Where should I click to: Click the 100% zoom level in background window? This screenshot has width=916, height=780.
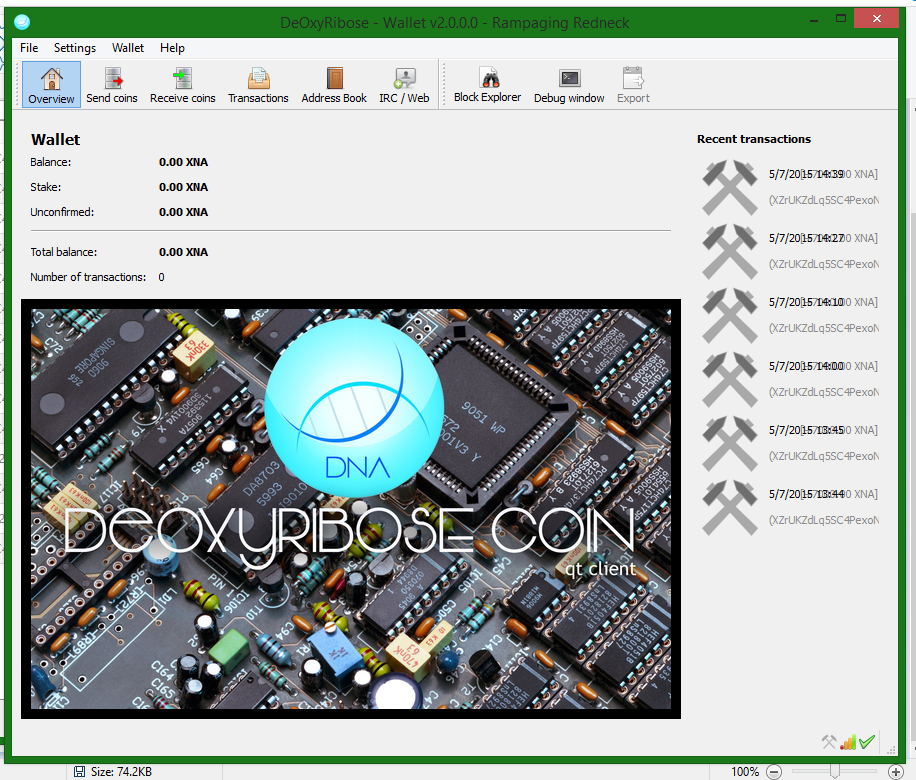[x=745, y=772]
